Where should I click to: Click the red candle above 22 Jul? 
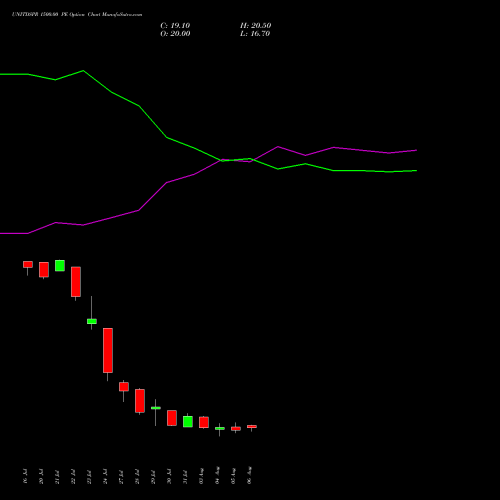pos(76,282)
